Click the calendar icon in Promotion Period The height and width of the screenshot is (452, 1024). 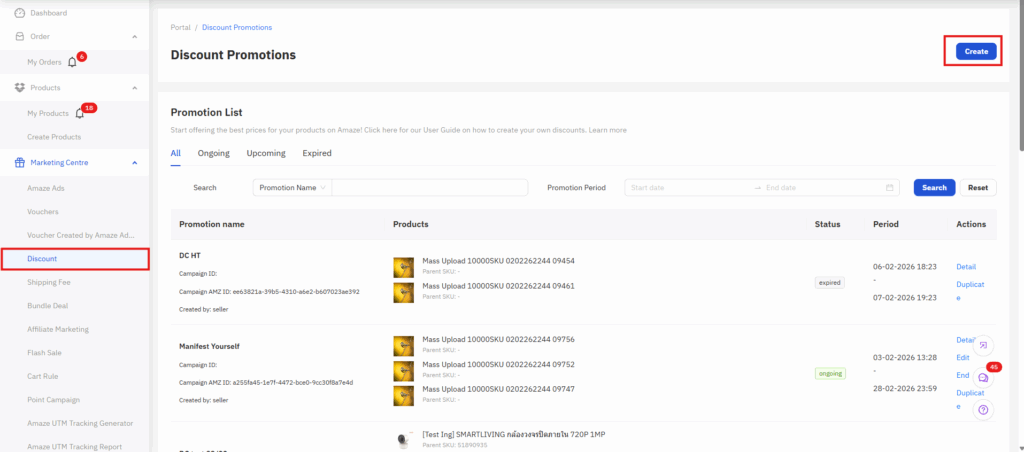click(890, 188)
